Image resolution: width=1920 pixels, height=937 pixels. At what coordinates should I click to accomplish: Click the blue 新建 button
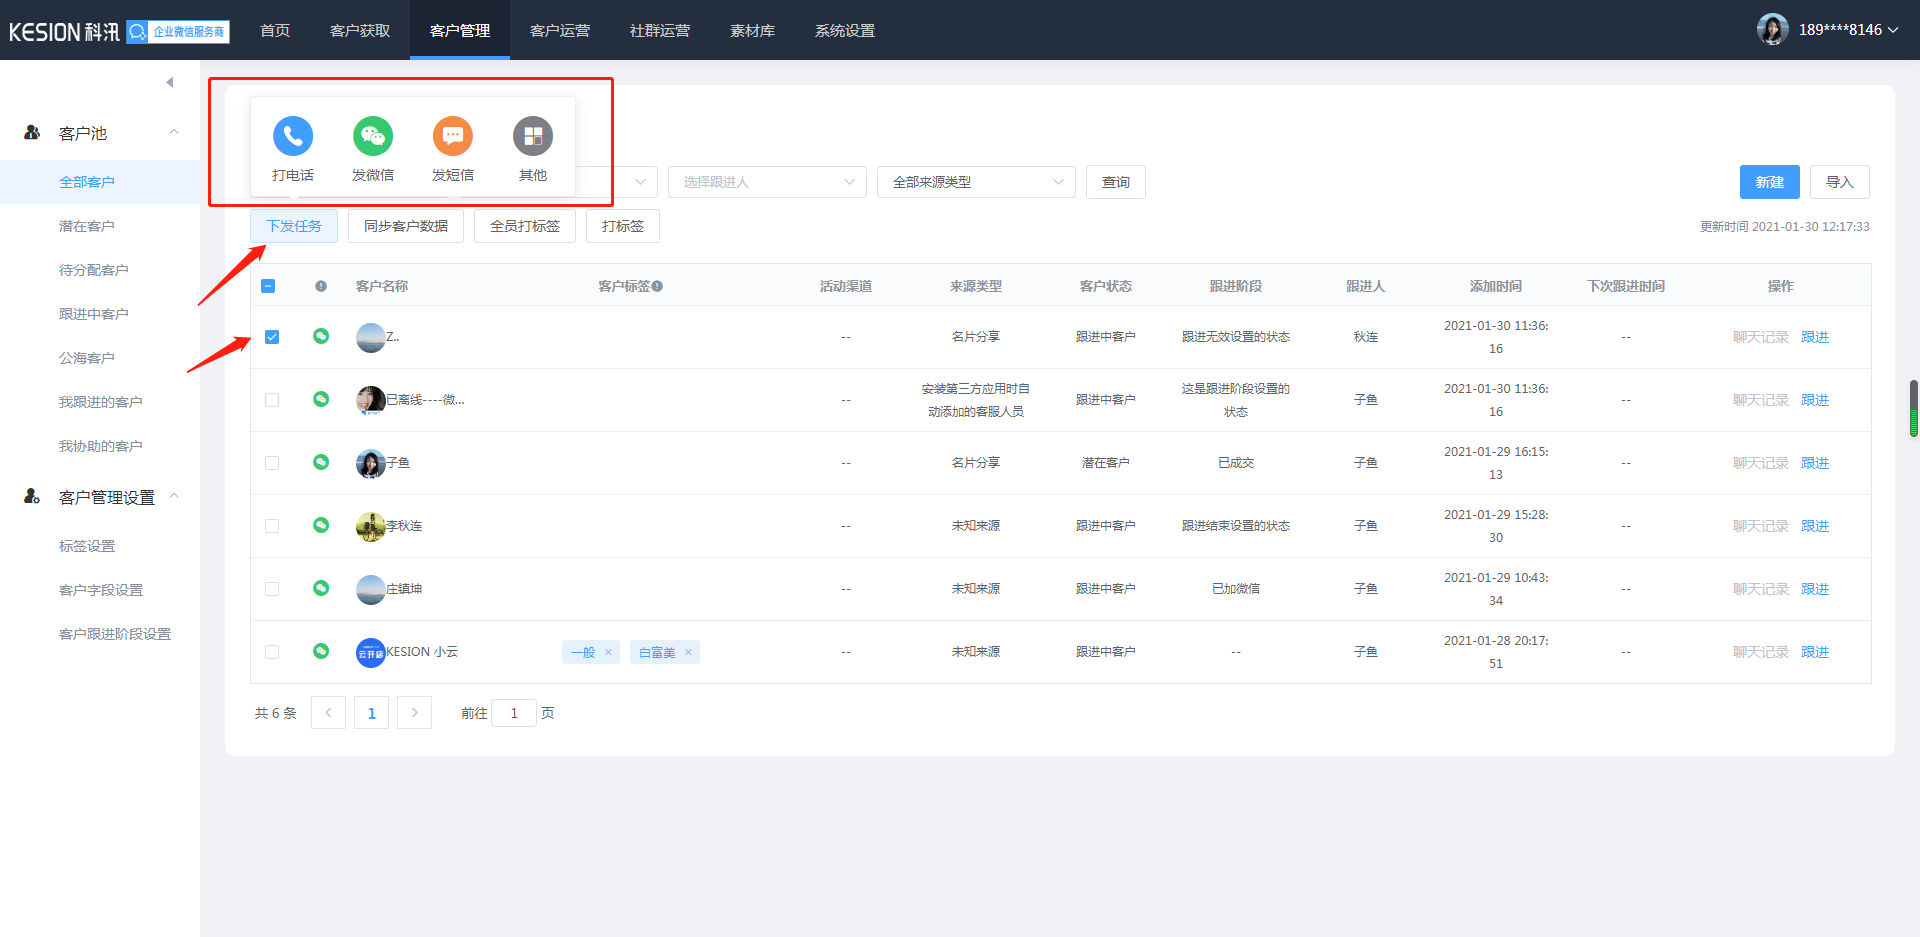(x=1769, y=182)
